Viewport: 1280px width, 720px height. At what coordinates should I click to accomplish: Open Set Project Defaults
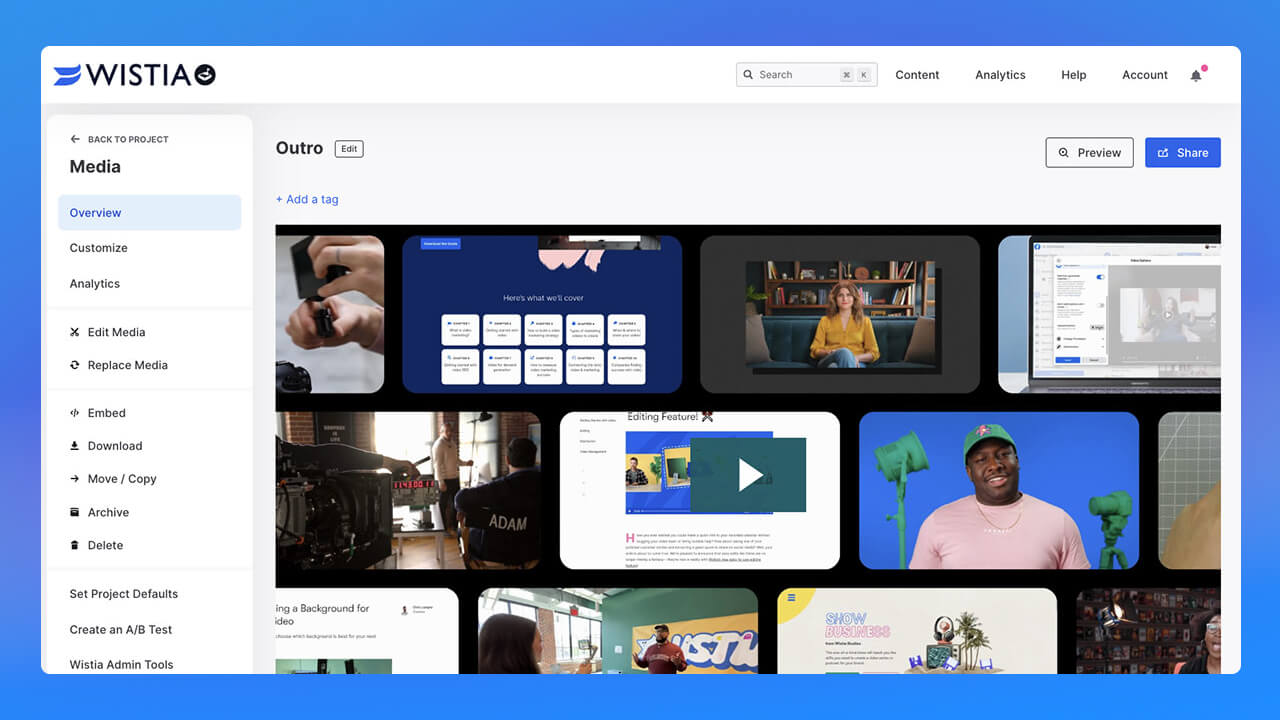pyautogui.click(x=124, y=594)
